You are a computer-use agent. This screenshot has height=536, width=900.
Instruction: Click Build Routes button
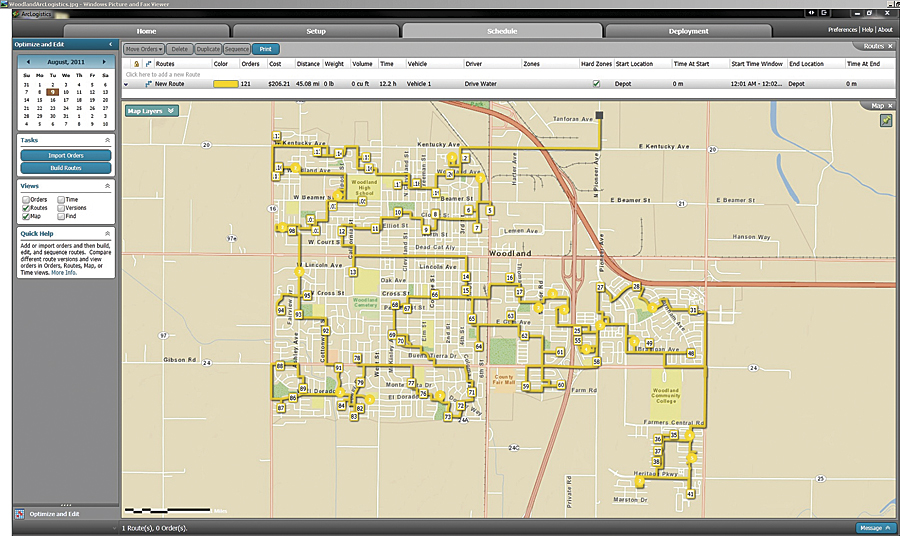(65, 168)
